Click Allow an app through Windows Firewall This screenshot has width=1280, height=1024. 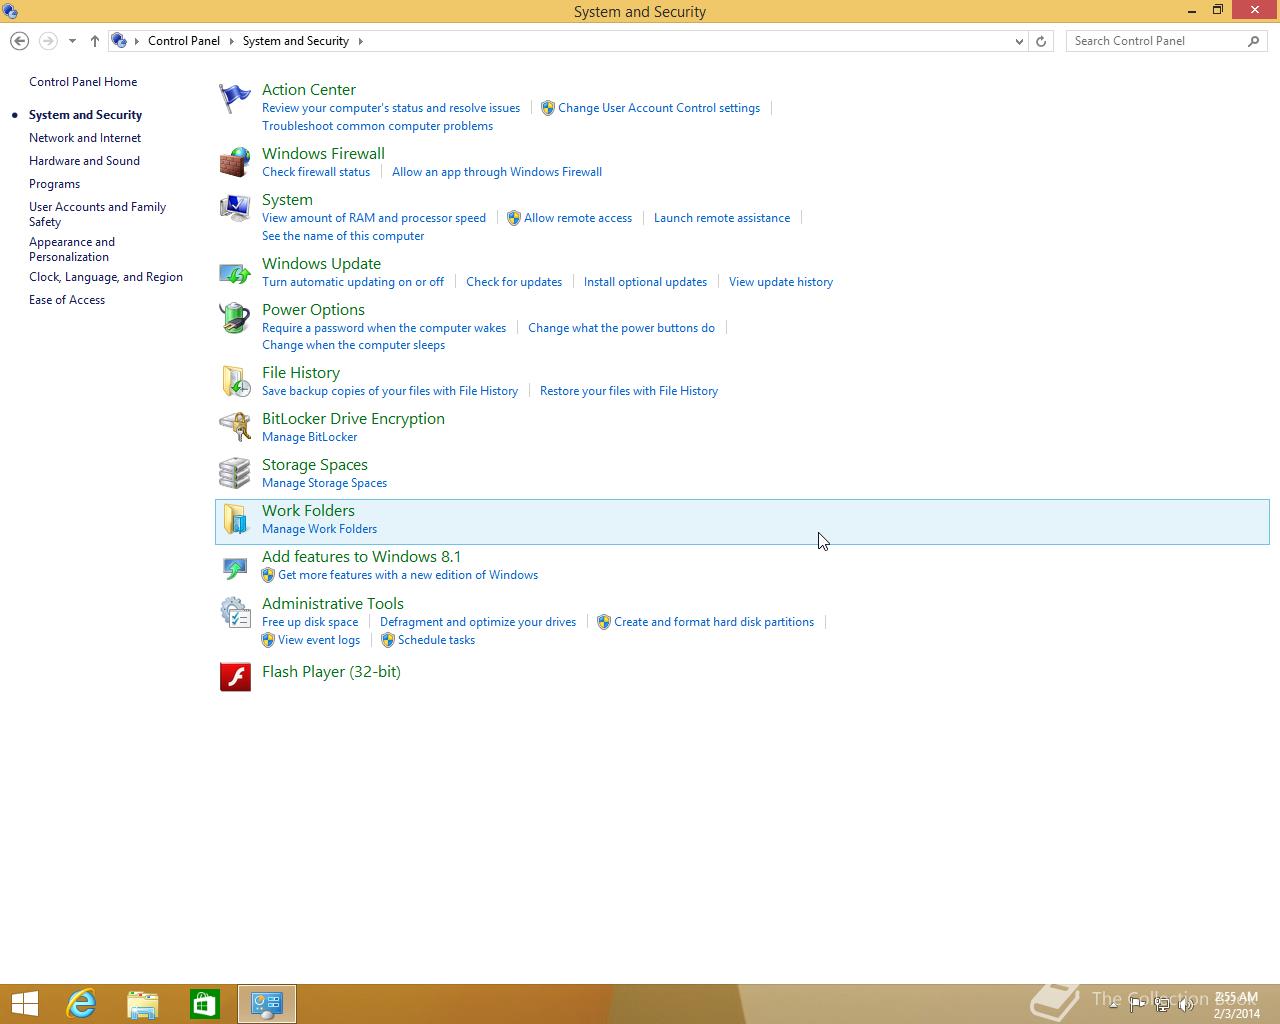point(497,172)
